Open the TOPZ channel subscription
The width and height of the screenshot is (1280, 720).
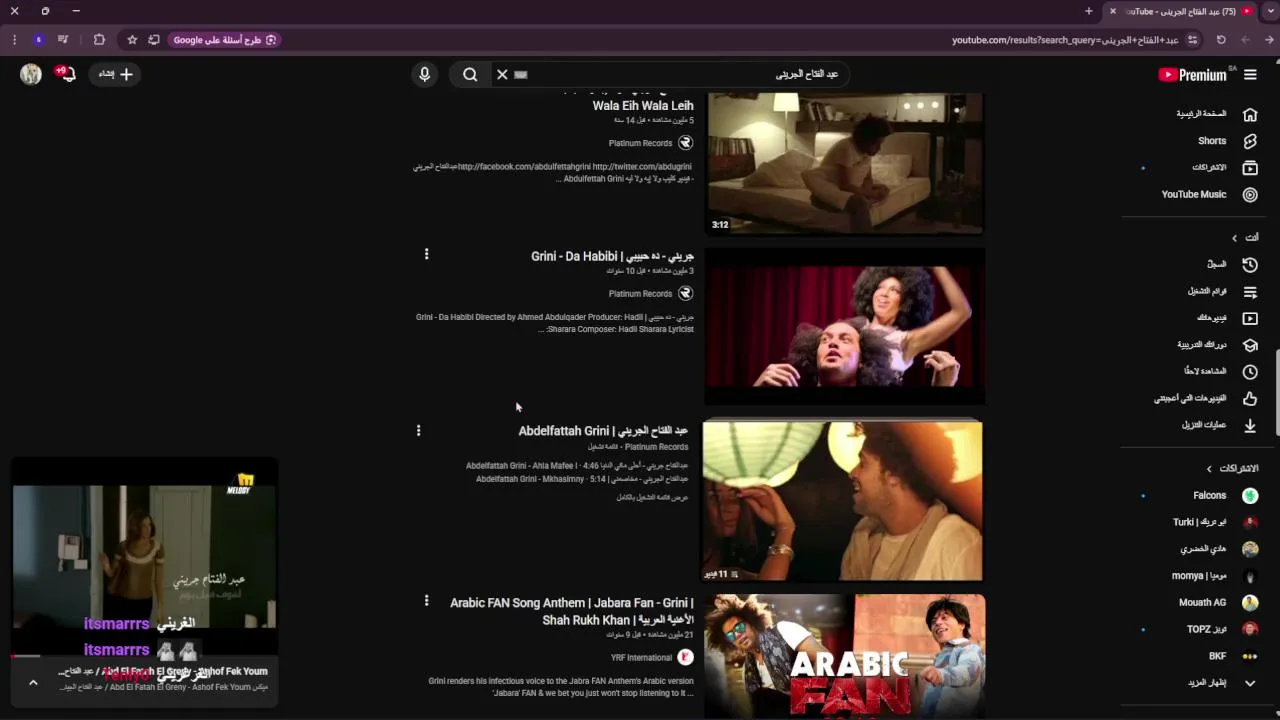[1221, 629]
